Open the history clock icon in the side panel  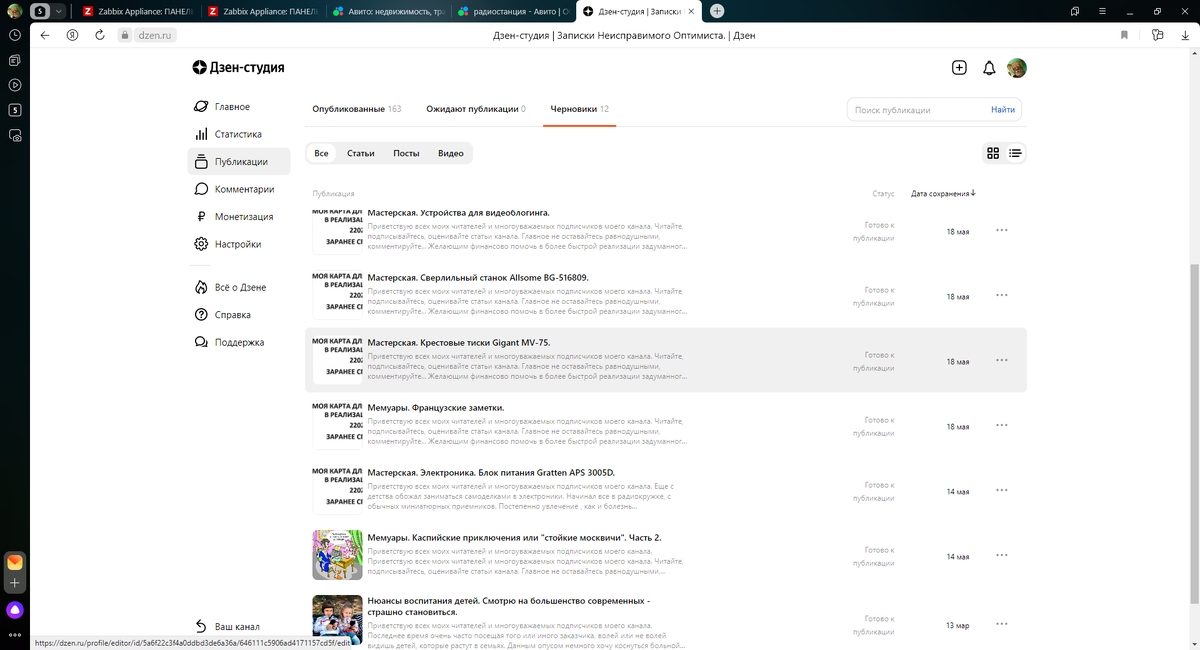15,34
